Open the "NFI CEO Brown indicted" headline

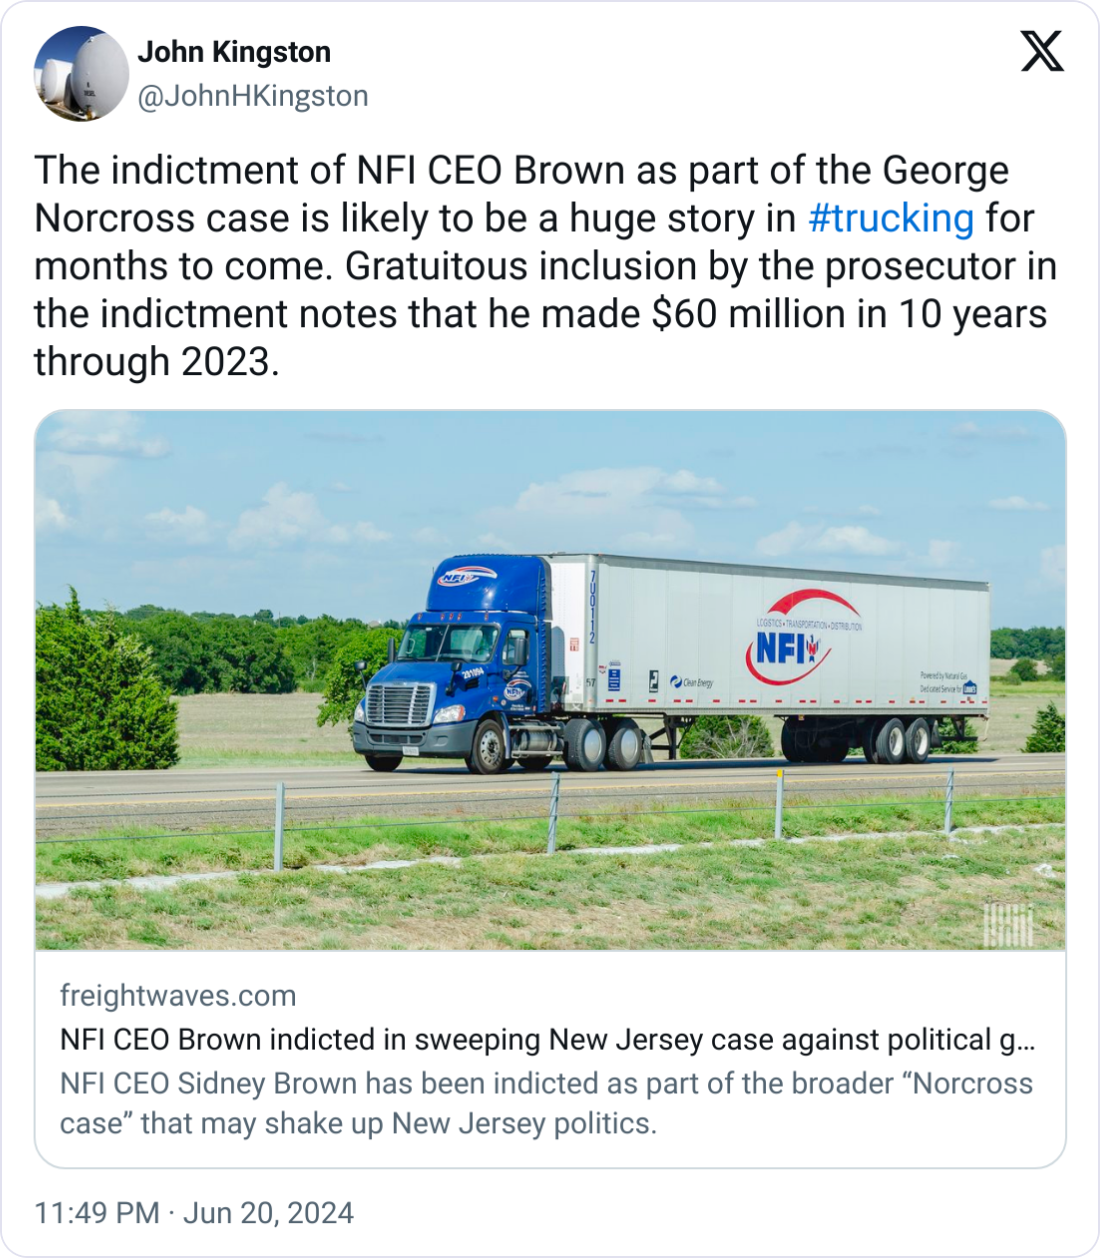click(x=547, y=1040)
